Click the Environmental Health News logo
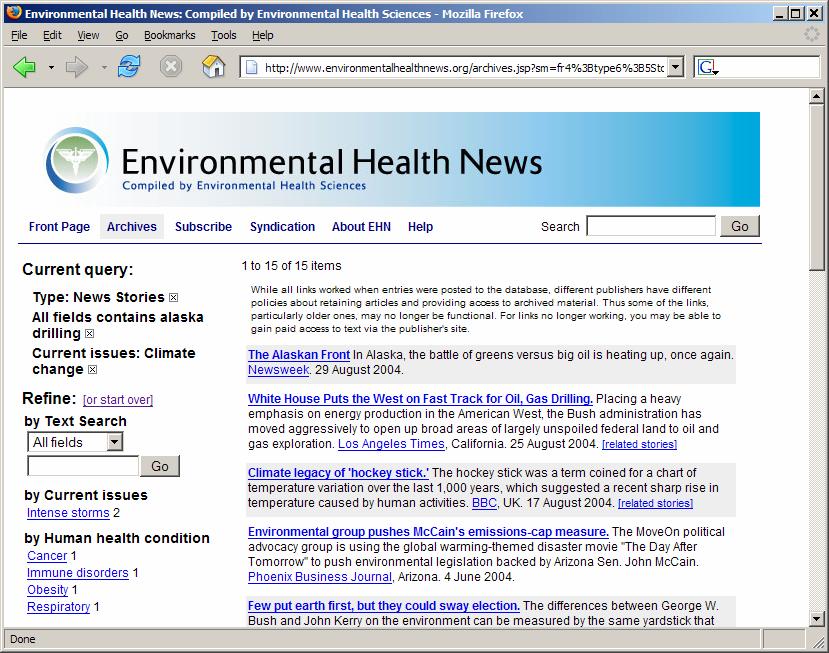Screen dimensions: 829x653 pos(76,160)
